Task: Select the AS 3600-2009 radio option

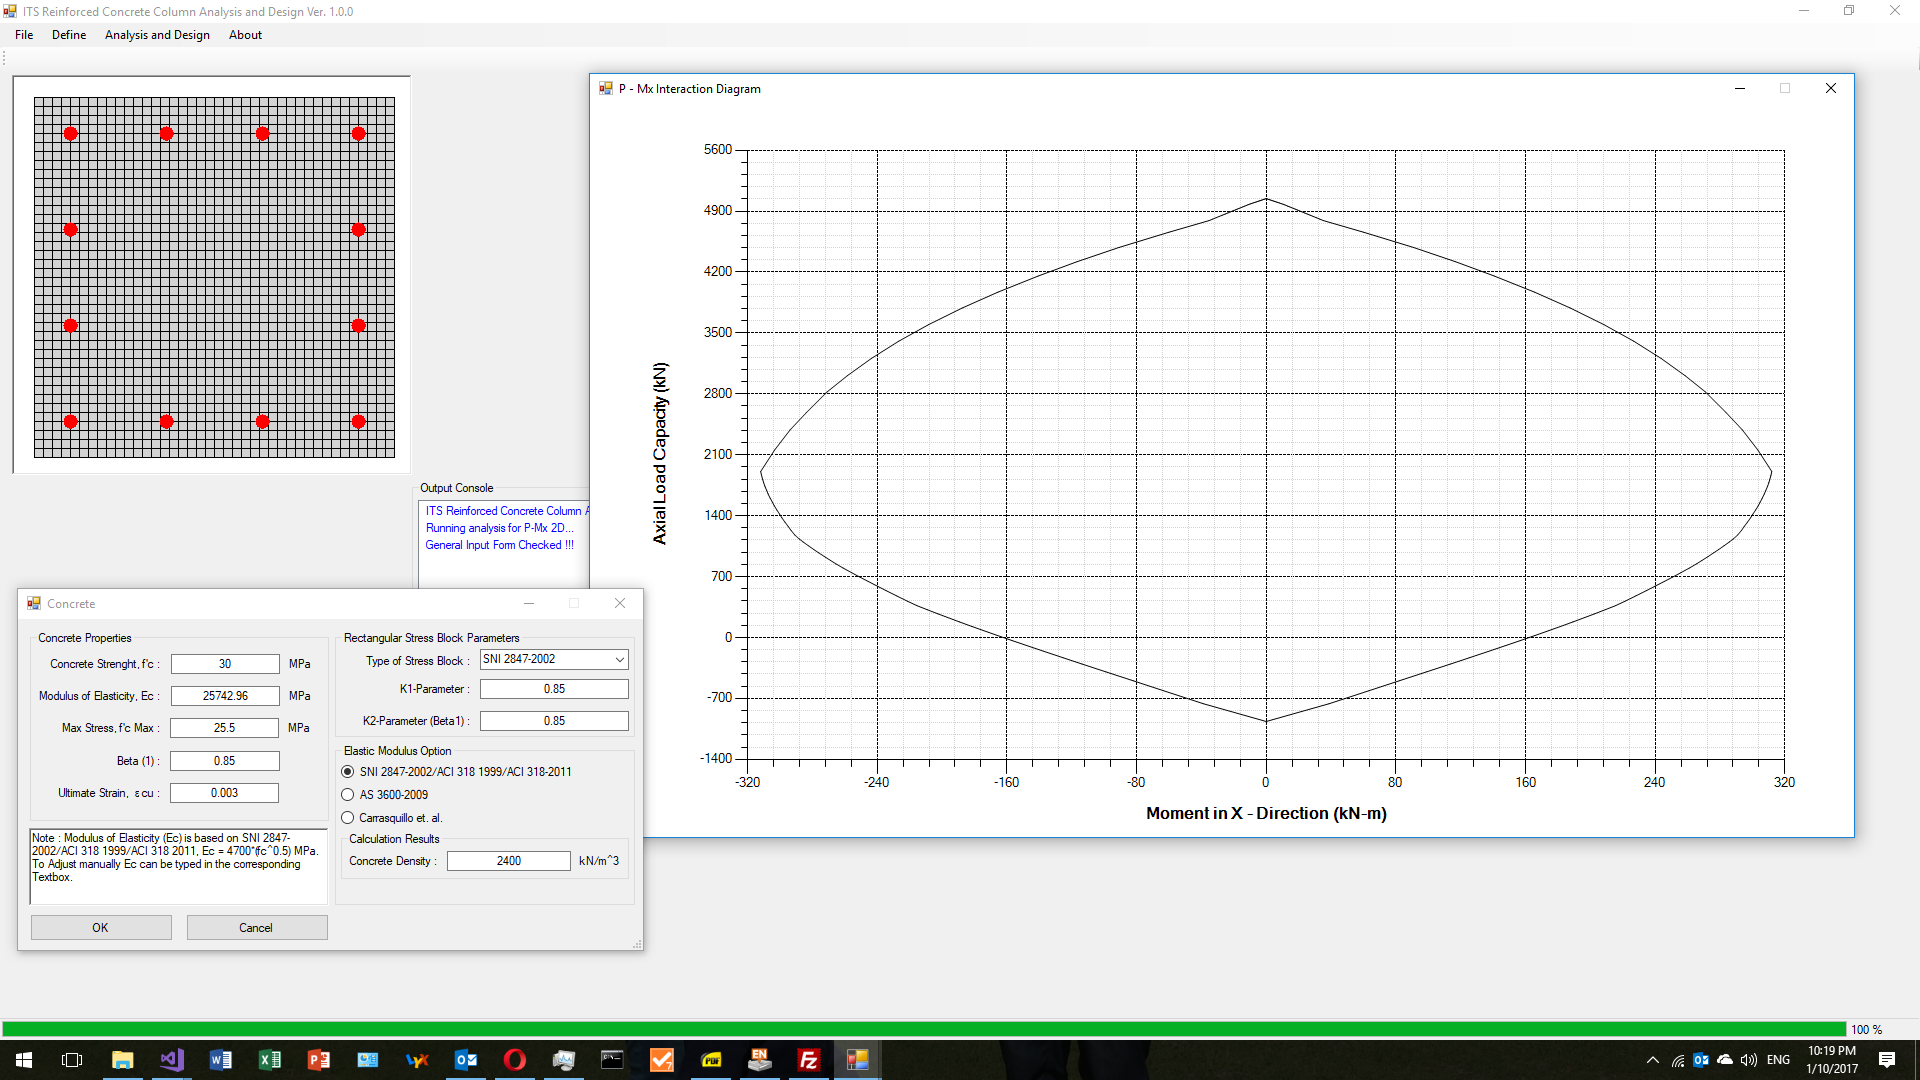Action: pos(348,795)
